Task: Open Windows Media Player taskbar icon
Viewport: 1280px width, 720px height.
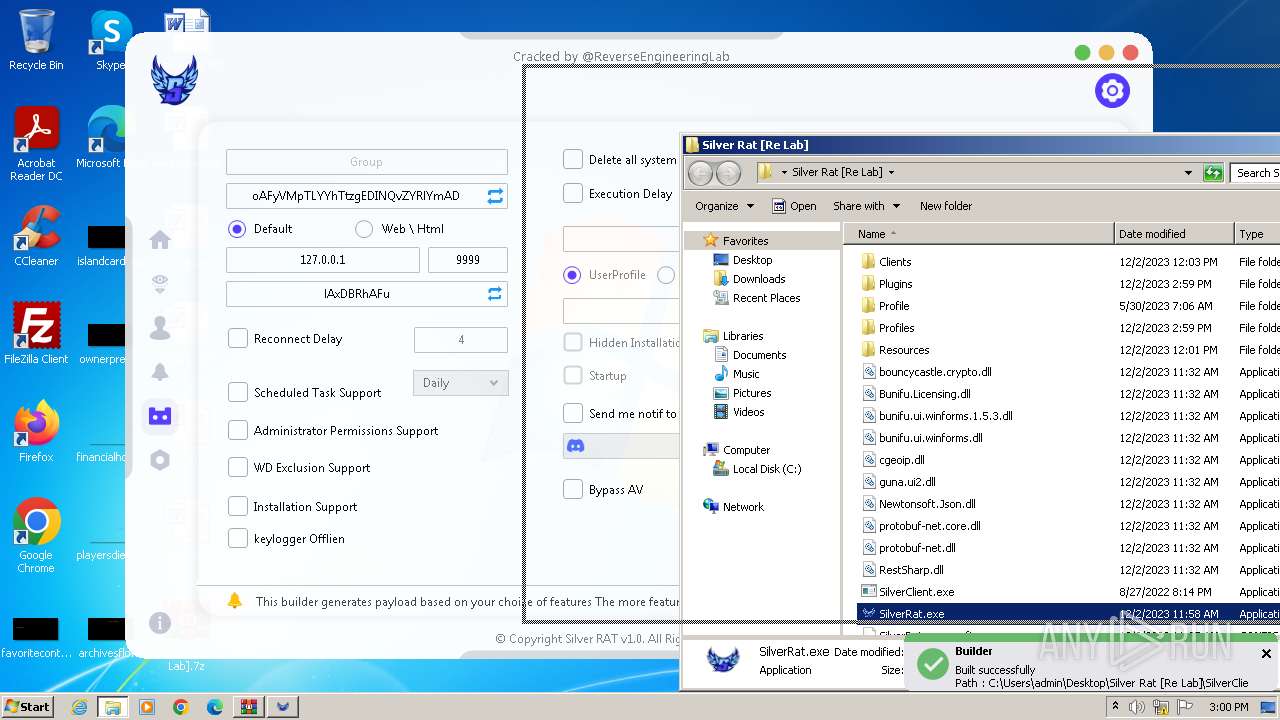Action: [147, 707]
